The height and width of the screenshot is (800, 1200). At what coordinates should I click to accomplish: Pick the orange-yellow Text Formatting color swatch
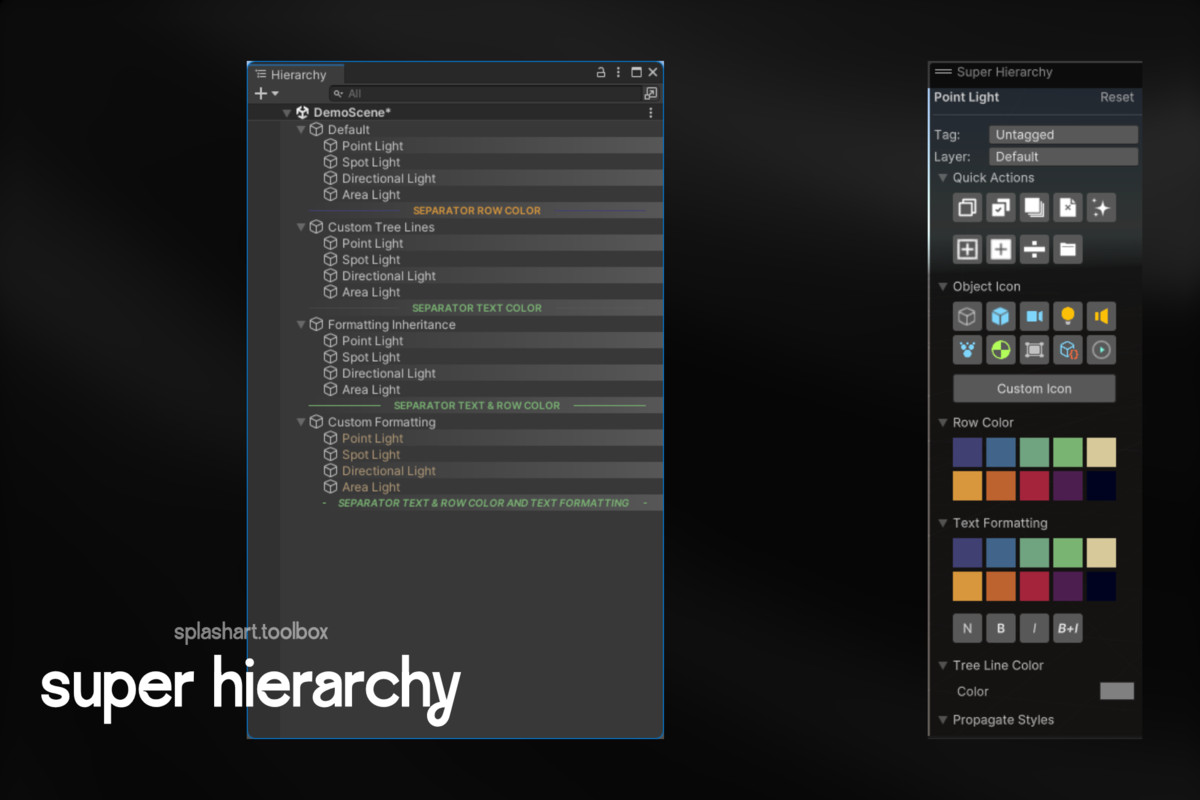pos(967,586)
